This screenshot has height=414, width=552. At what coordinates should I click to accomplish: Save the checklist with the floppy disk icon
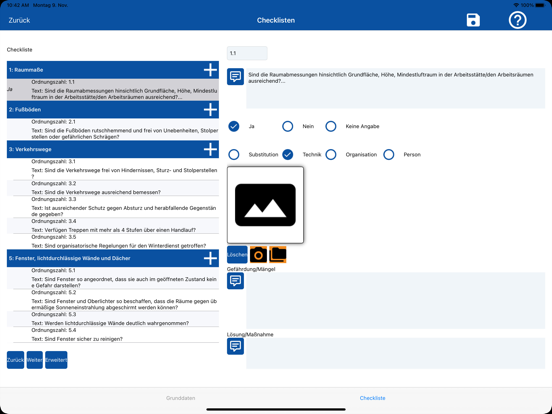tap(473, 20)
